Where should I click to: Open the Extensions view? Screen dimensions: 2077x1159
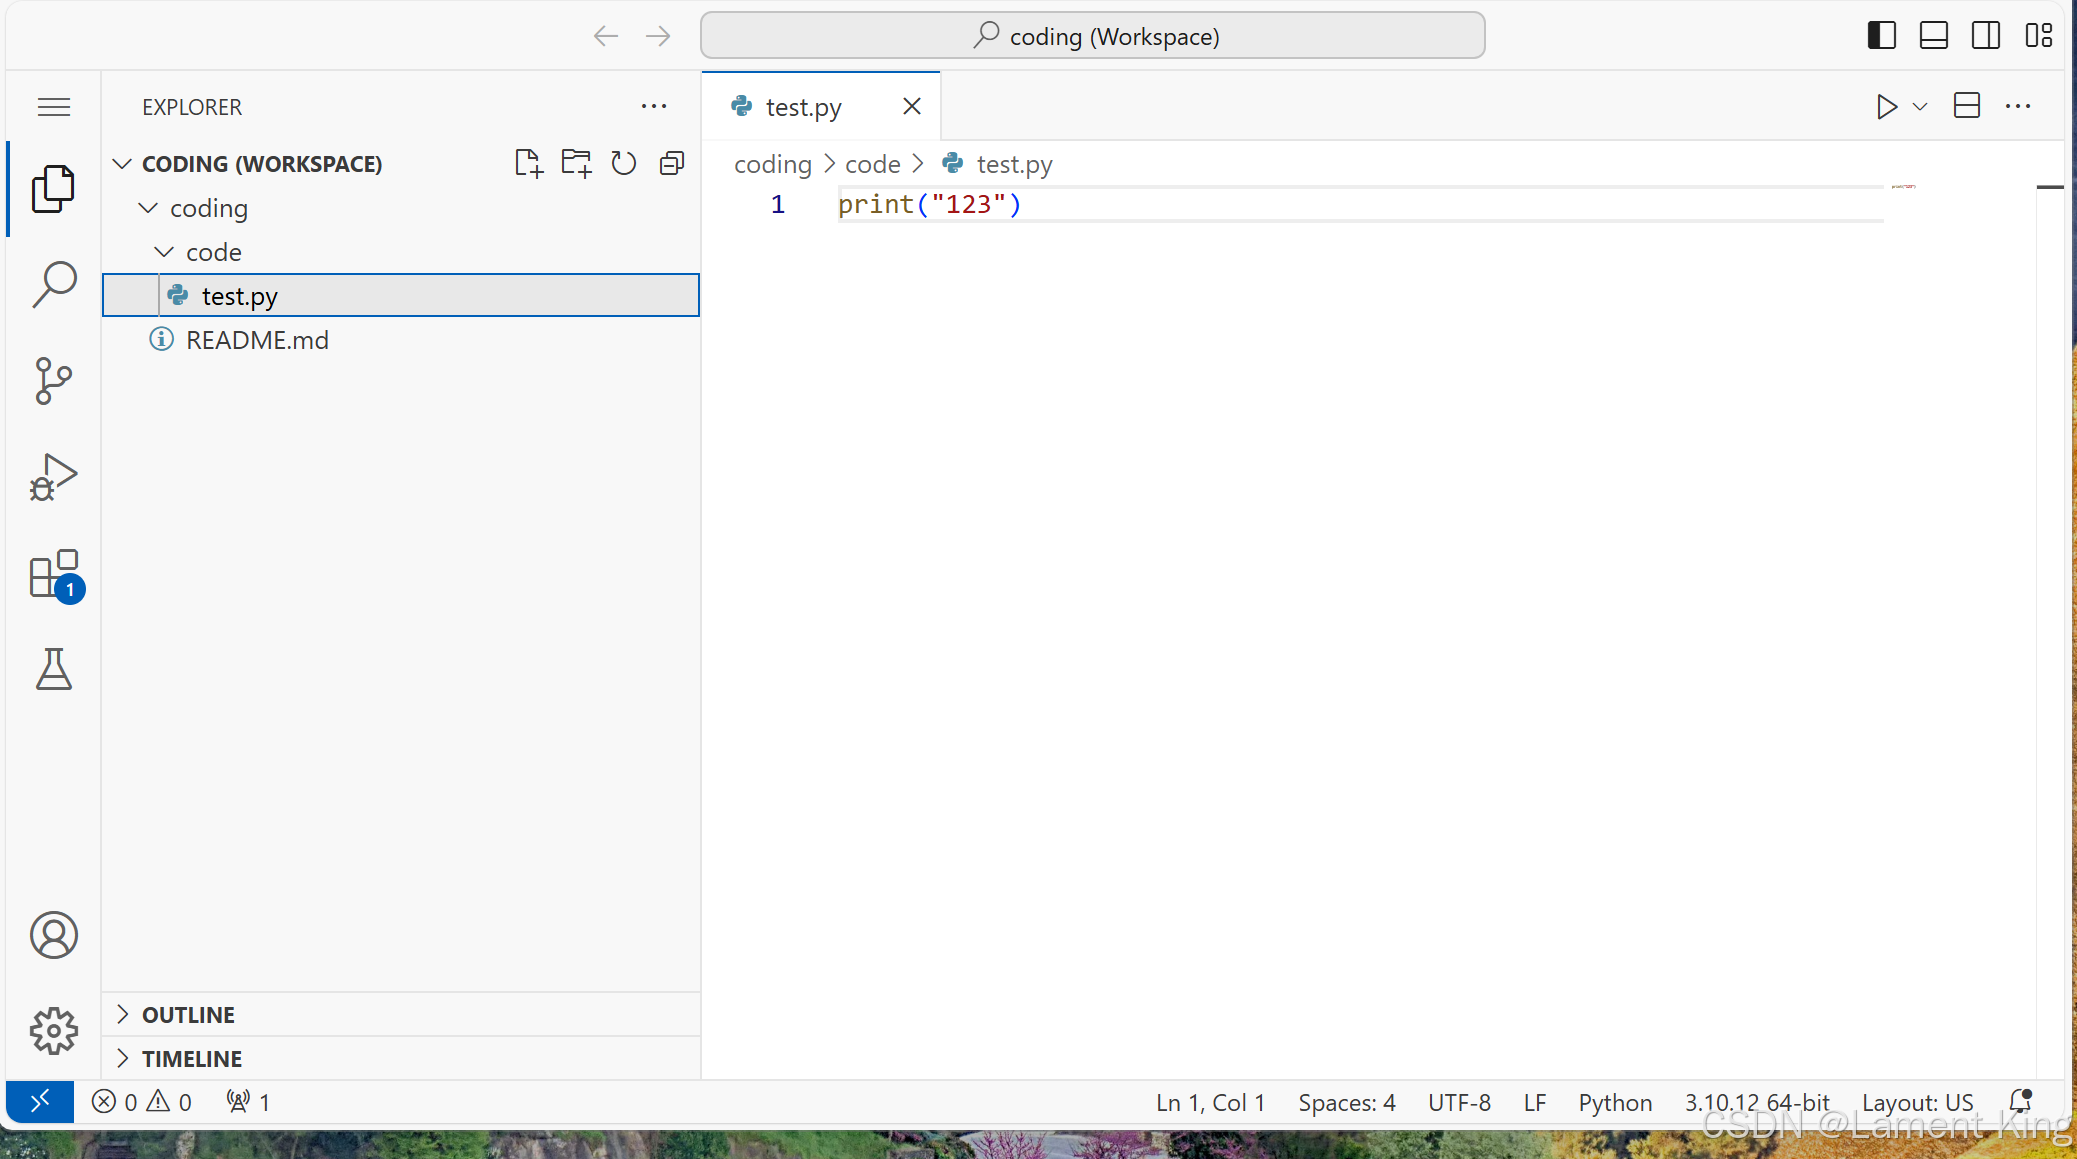pyautogui.click(x=54, y=574)
